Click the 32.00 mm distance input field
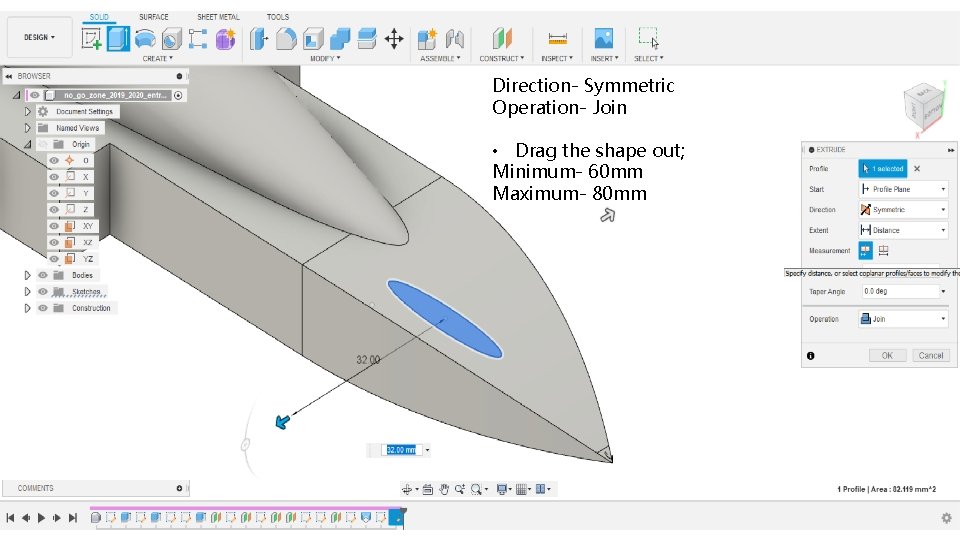Screen dimensions: 960x540 (402, 450)
